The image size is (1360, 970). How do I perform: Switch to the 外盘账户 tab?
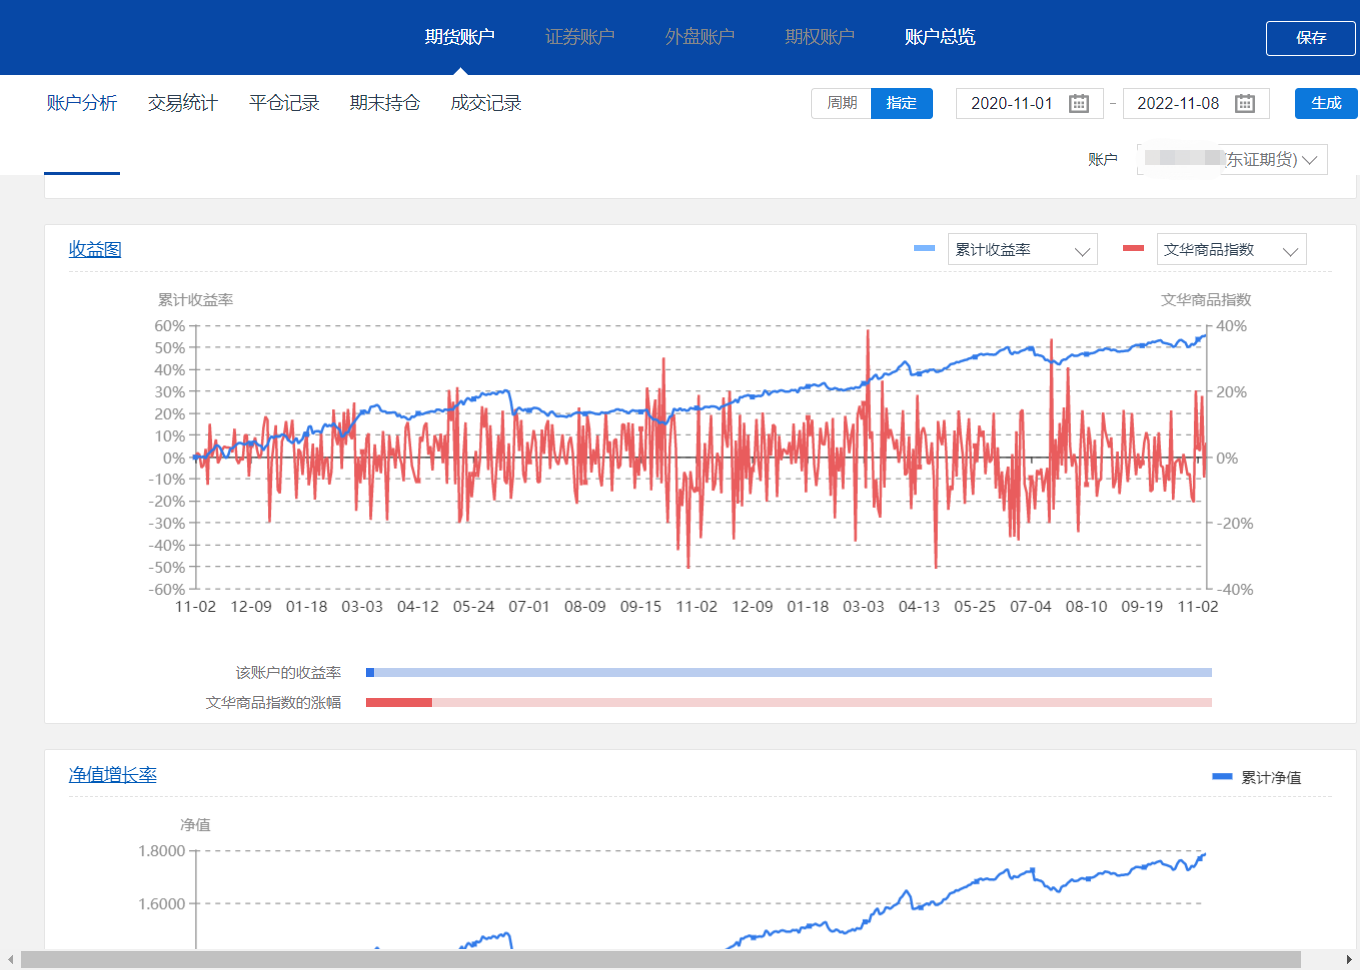click(699, 37)
